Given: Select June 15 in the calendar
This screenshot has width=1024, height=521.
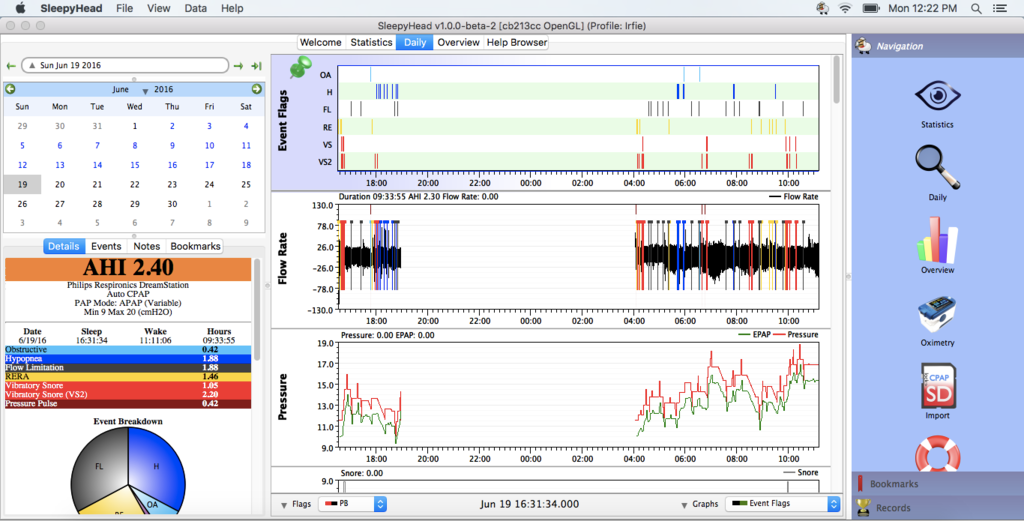Looking at the screenshot, I should pos(135,165).
